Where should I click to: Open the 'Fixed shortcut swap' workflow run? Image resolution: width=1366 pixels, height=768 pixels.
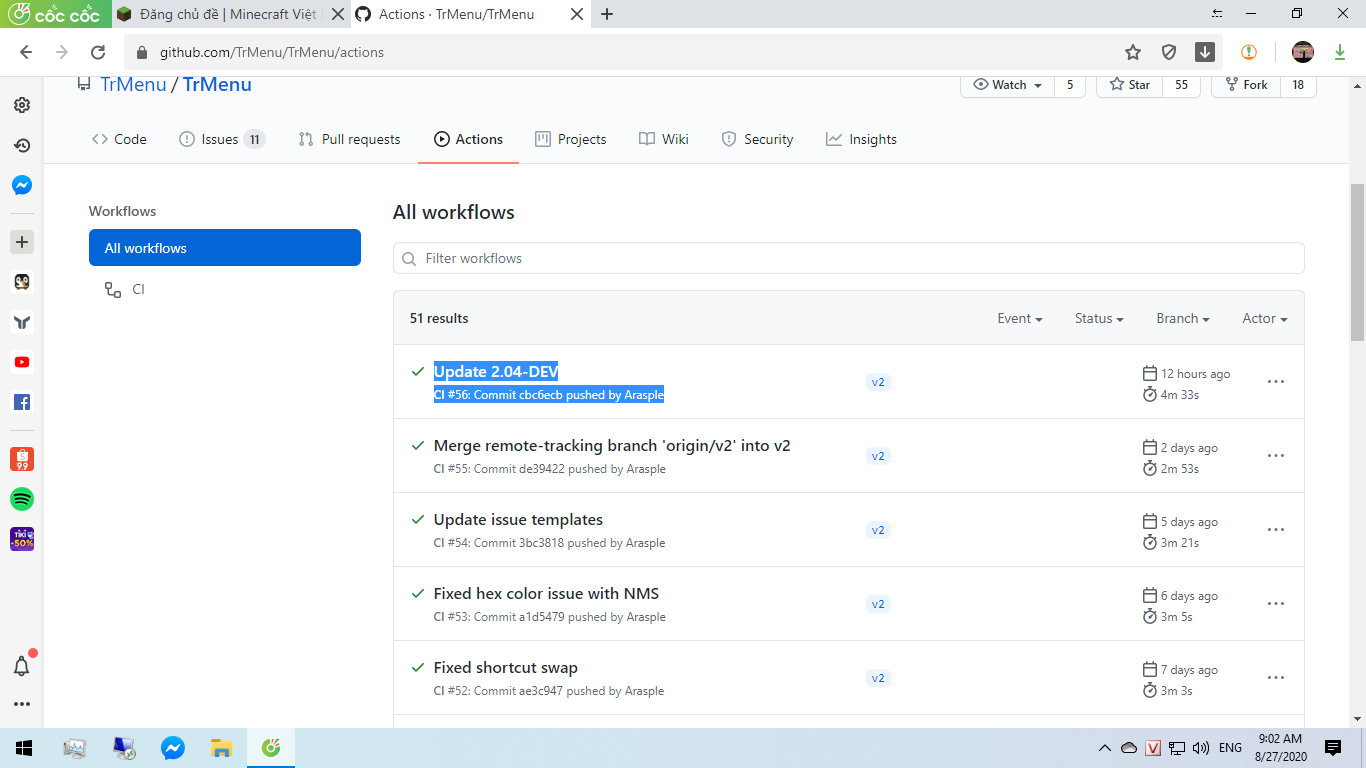(505, 668)
